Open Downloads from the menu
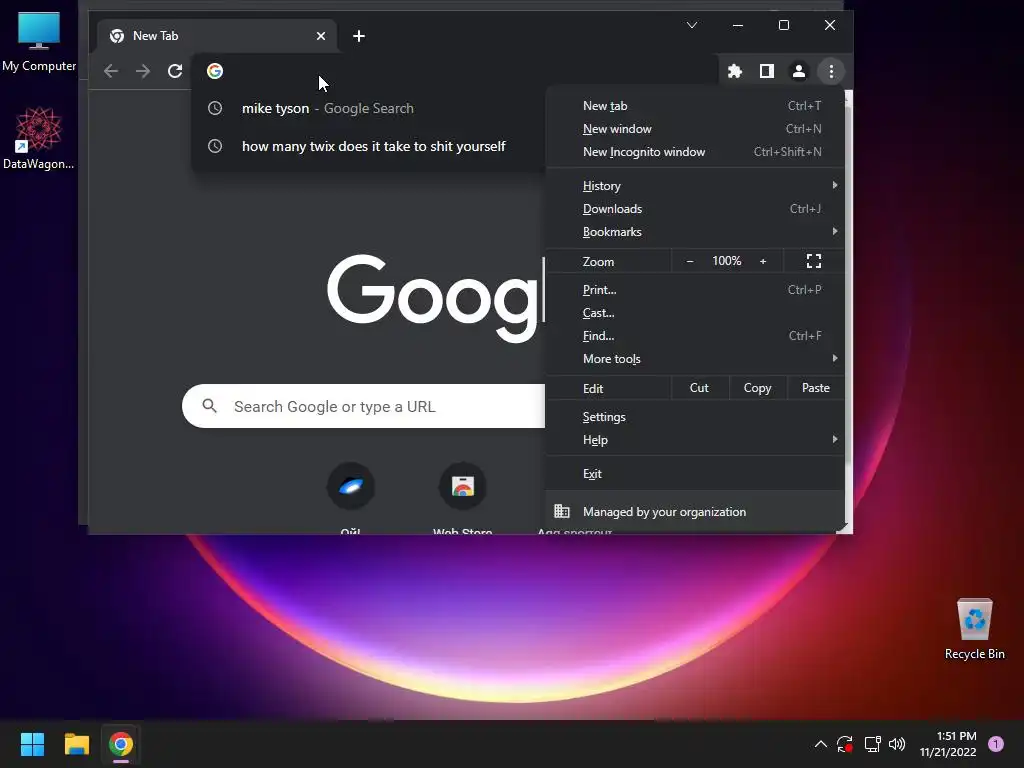This screenshot has width=1024, height=768. pos(695,209)
